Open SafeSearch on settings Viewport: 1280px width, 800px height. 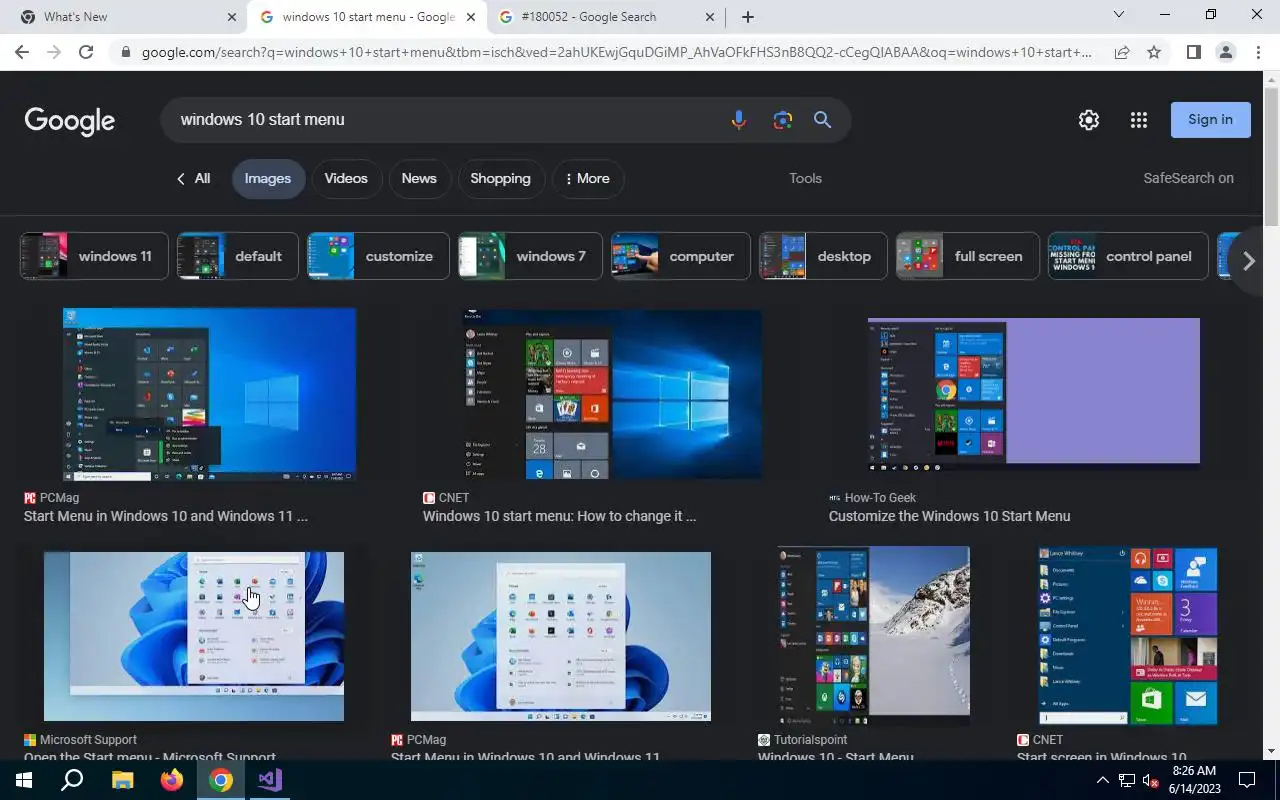click(x=1188, y=179)
